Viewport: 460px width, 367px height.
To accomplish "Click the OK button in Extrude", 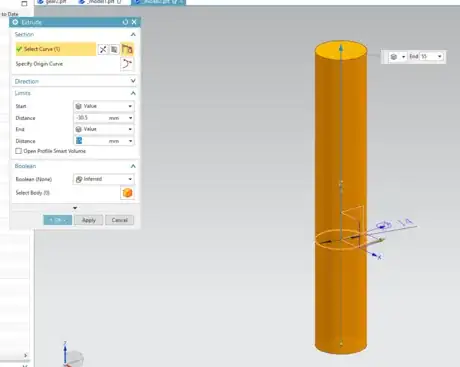I will 58,220.
